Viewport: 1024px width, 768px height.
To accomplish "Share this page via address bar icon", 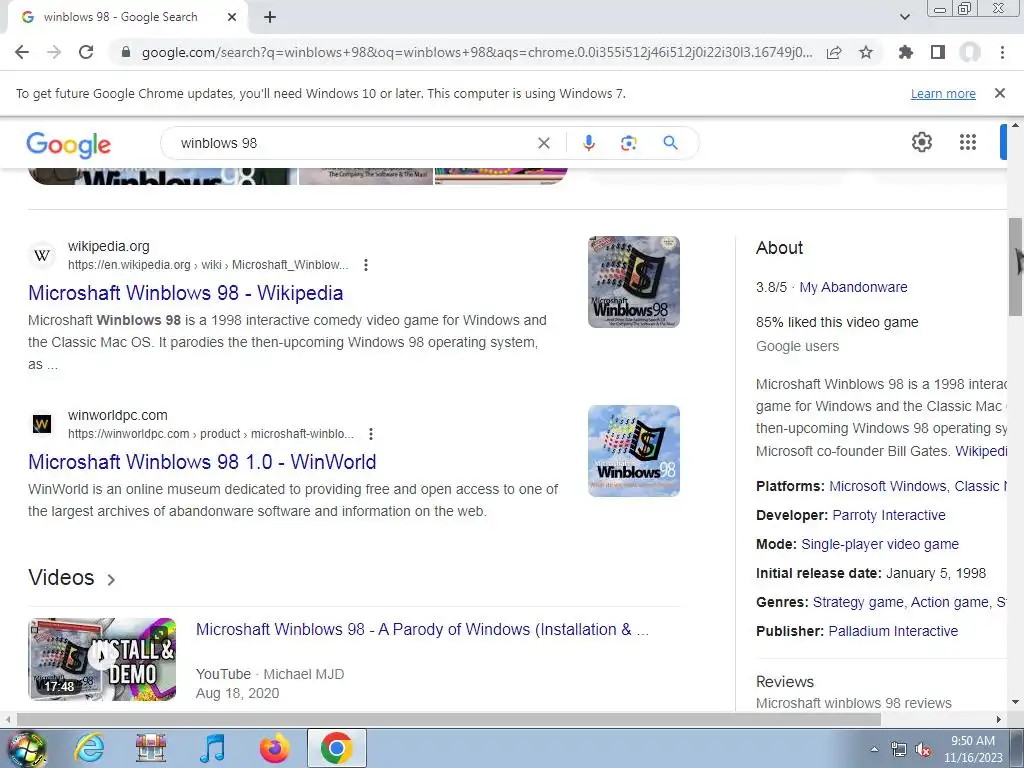I will (834, 53).
